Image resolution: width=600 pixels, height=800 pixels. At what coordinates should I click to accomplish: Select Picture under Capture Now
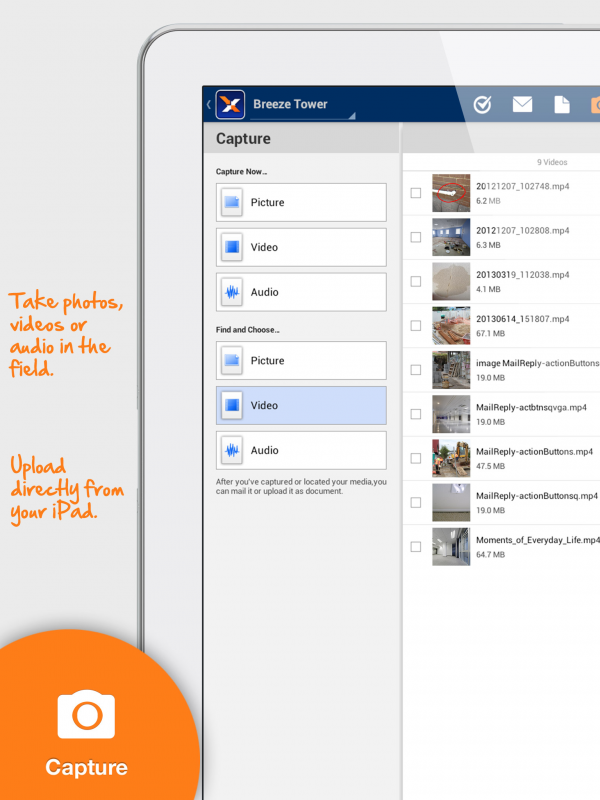(x=301, y=203)
